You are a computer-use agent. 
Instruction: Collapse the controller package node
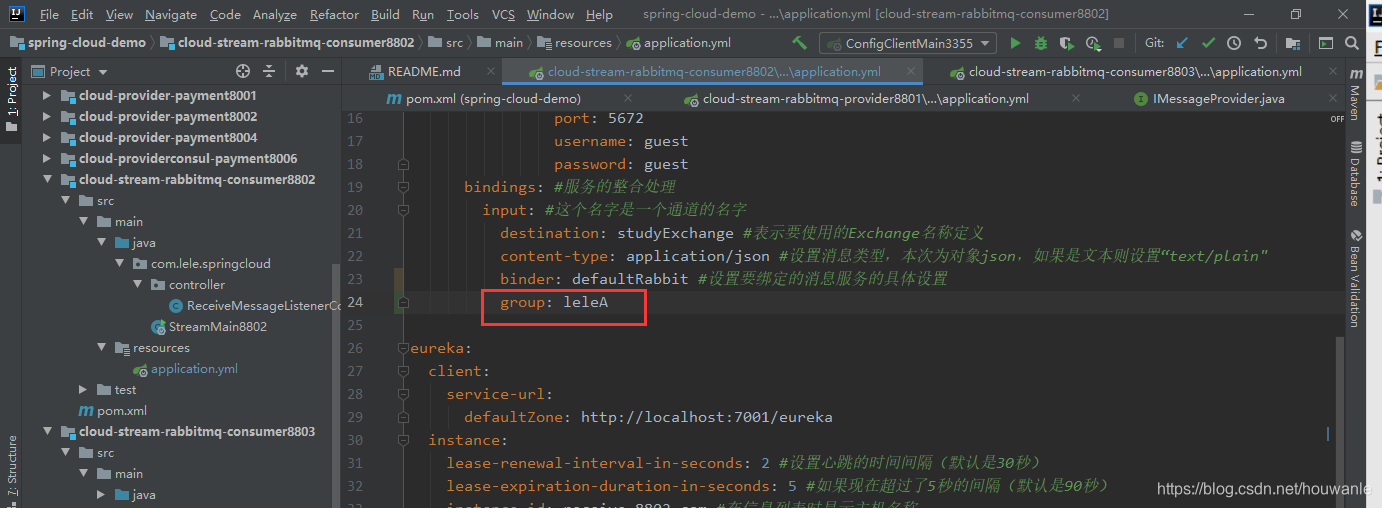click(138, 285)
